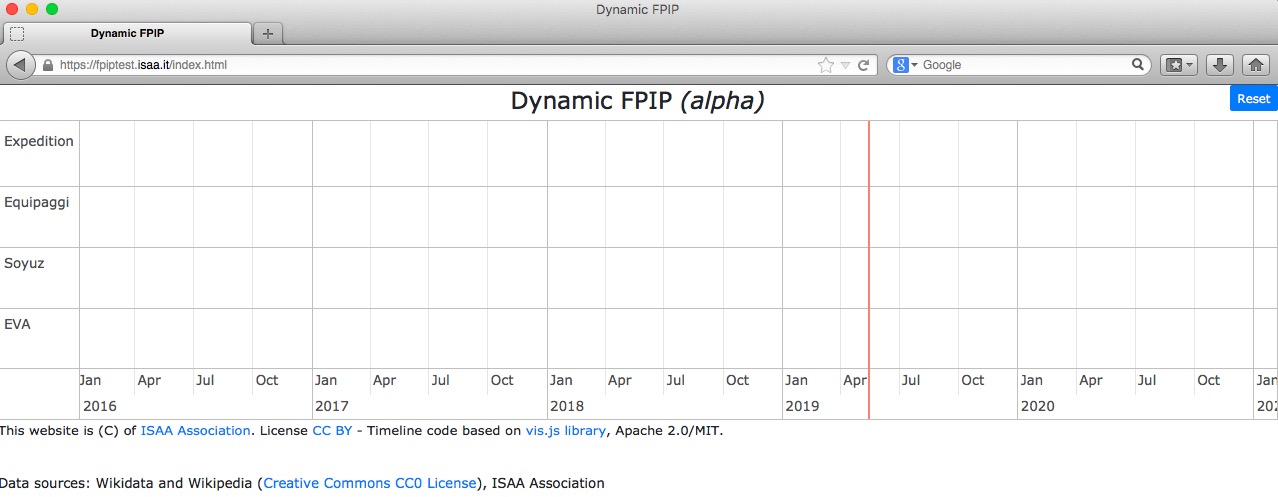Viewport: 1278px width, 497px height.
Task: Open the Google search engine dropdown
Action: point(904,65)
